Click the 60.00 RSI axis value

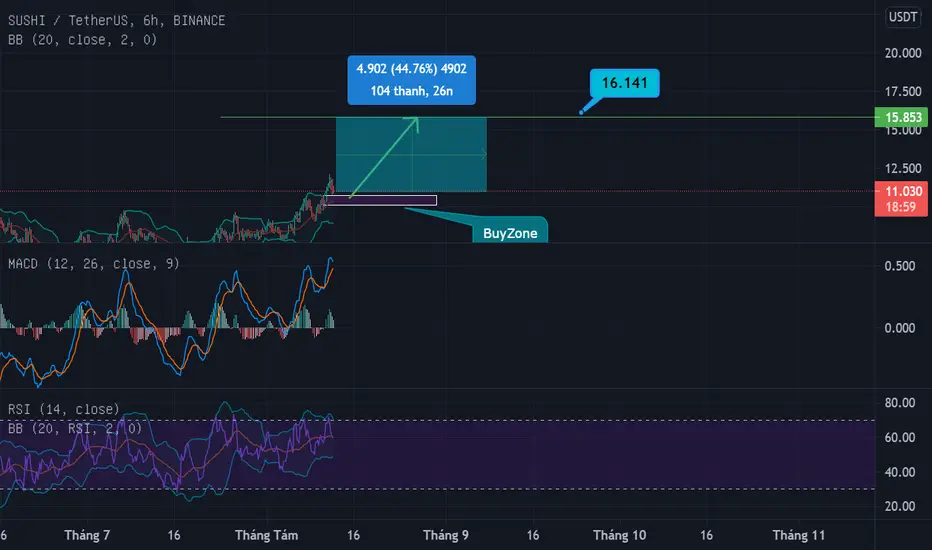pyautogui.click(x=899, y=437)
